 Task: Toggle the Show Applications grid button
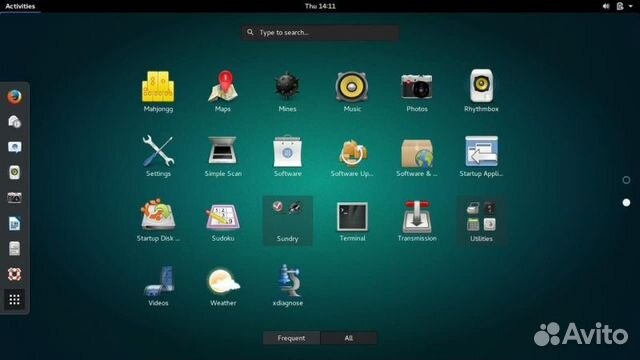[x=14, y=300]
